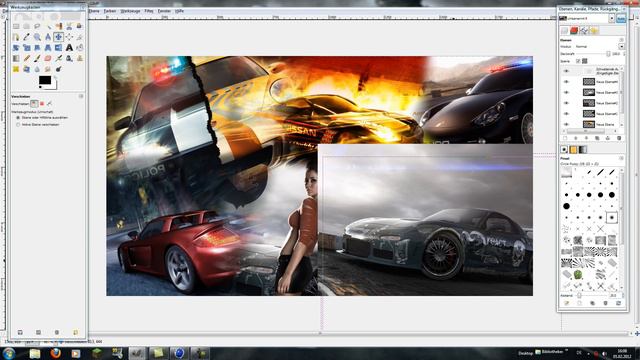640x360 pixels.
Task: Toggle visibility of layer 'Neue Ebene#4'
Action: 566,82
